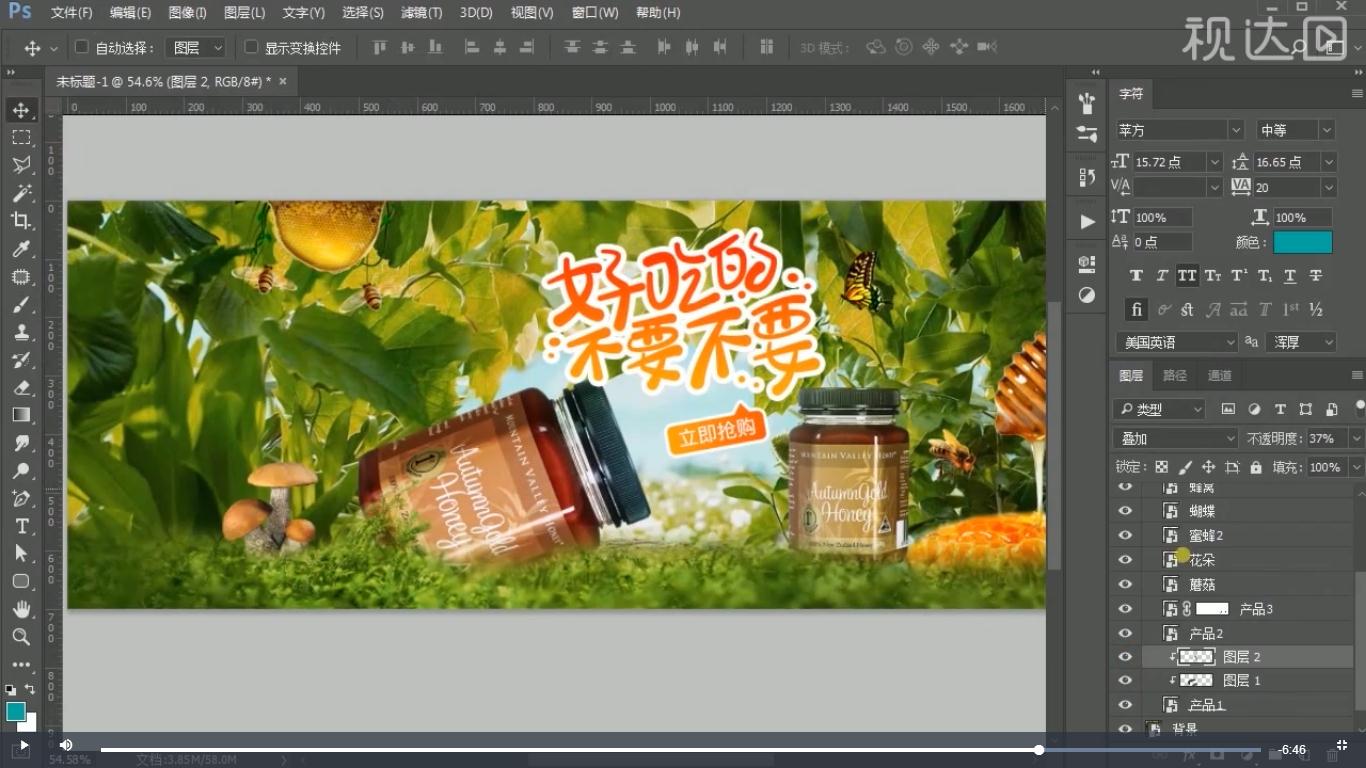Image resolution: width=1366 pixels, height=768 pixels.
Task: Select the Hand tool
Action: 22,608
